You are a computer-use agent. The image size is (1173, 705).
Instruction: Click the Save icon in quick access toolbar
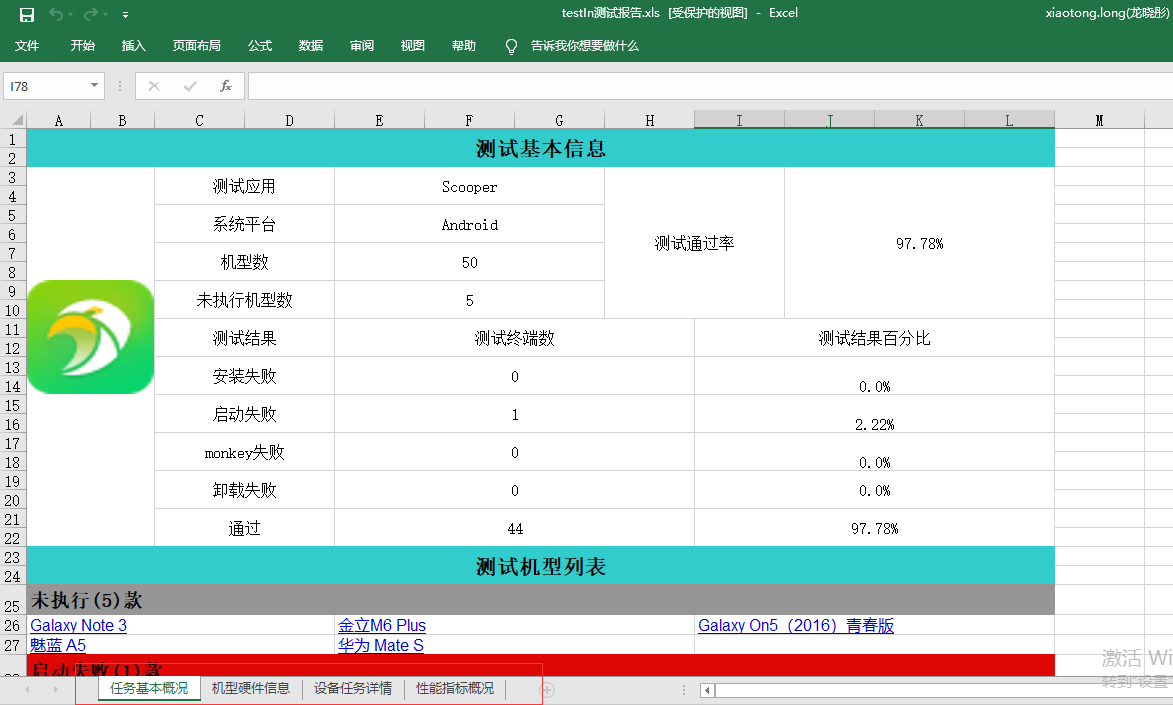point(27,14)
